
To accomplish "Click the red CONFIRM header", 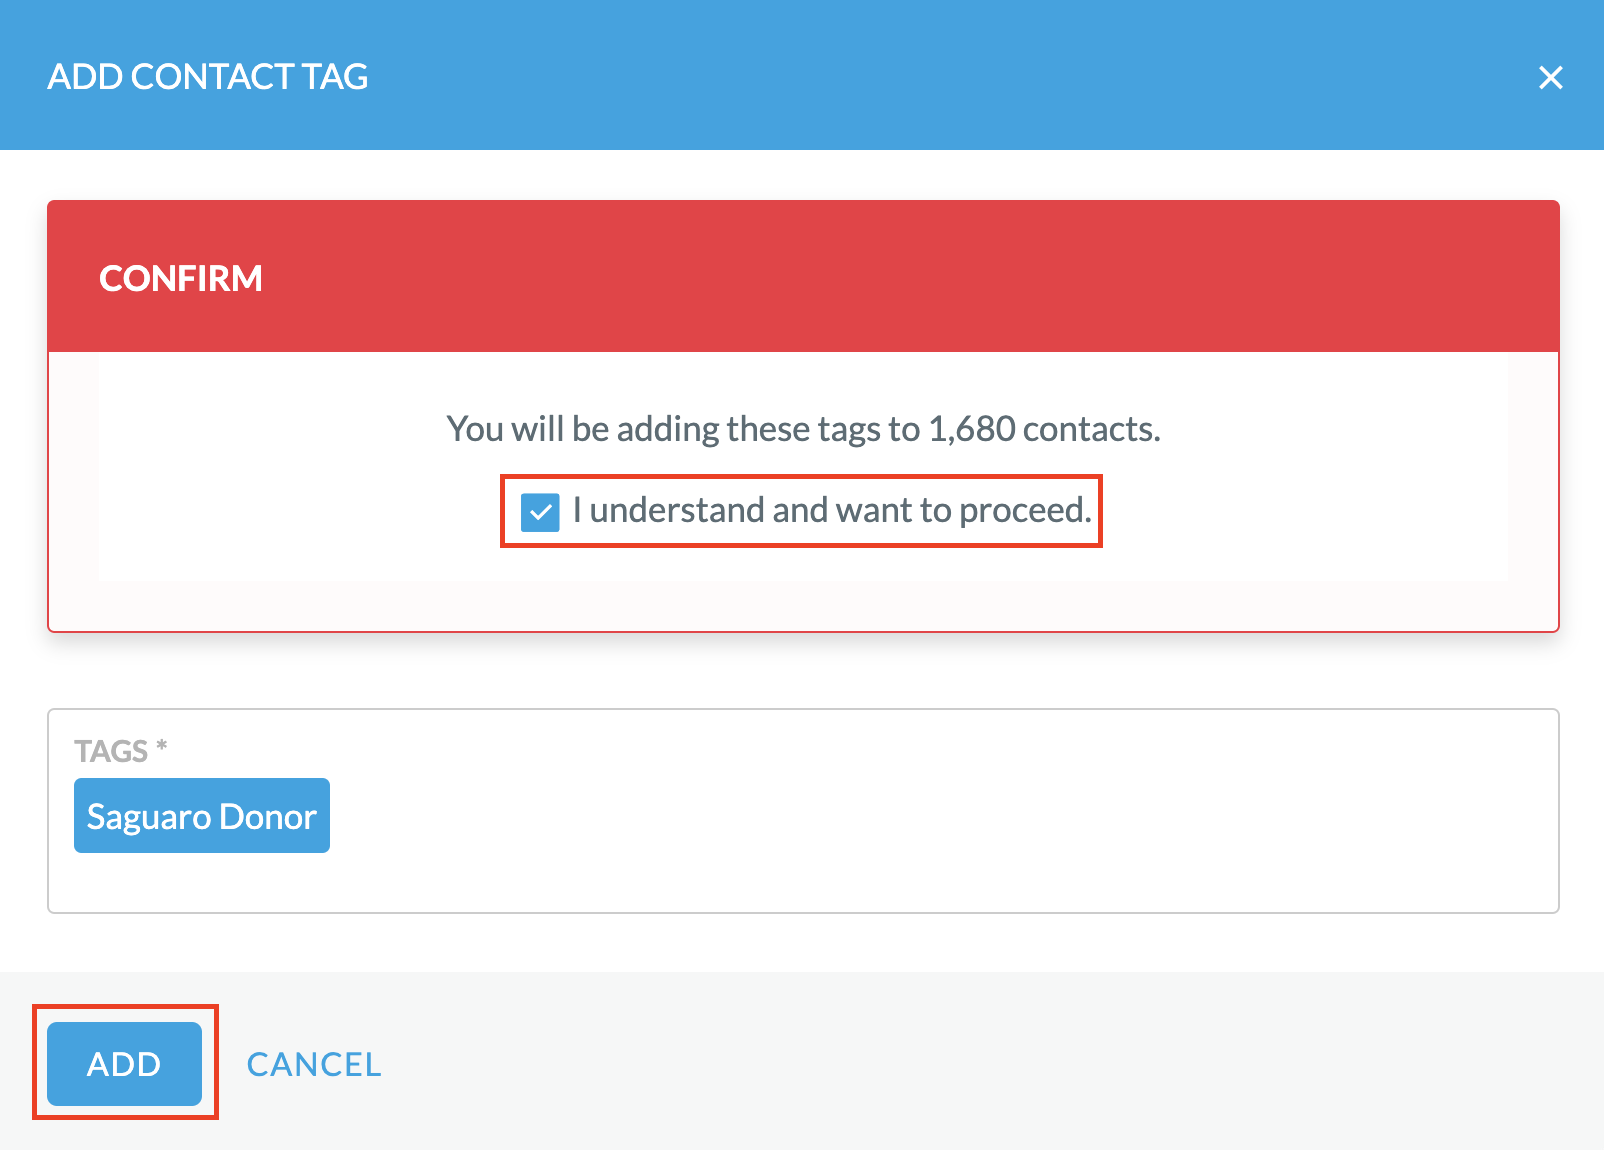I will (x=803, y=276).
